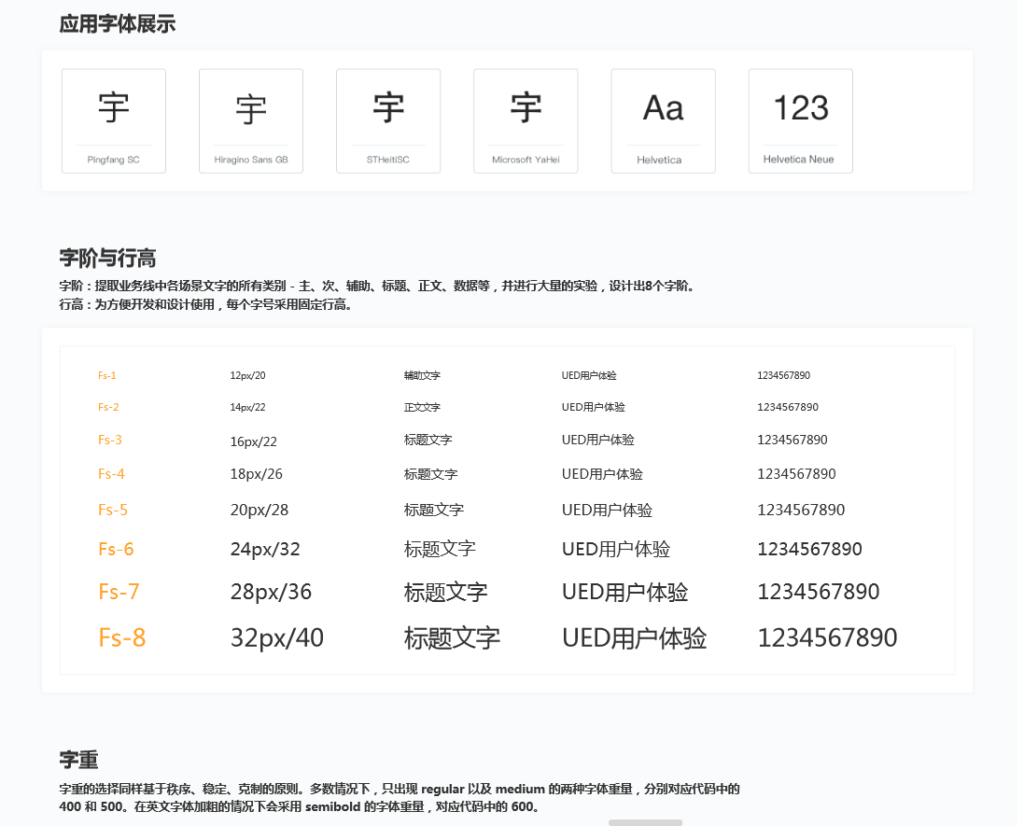The height and width of the screenshot is (826, 1024).
Task: Click the orange Fs-1 label
Action: pos(106,375)
